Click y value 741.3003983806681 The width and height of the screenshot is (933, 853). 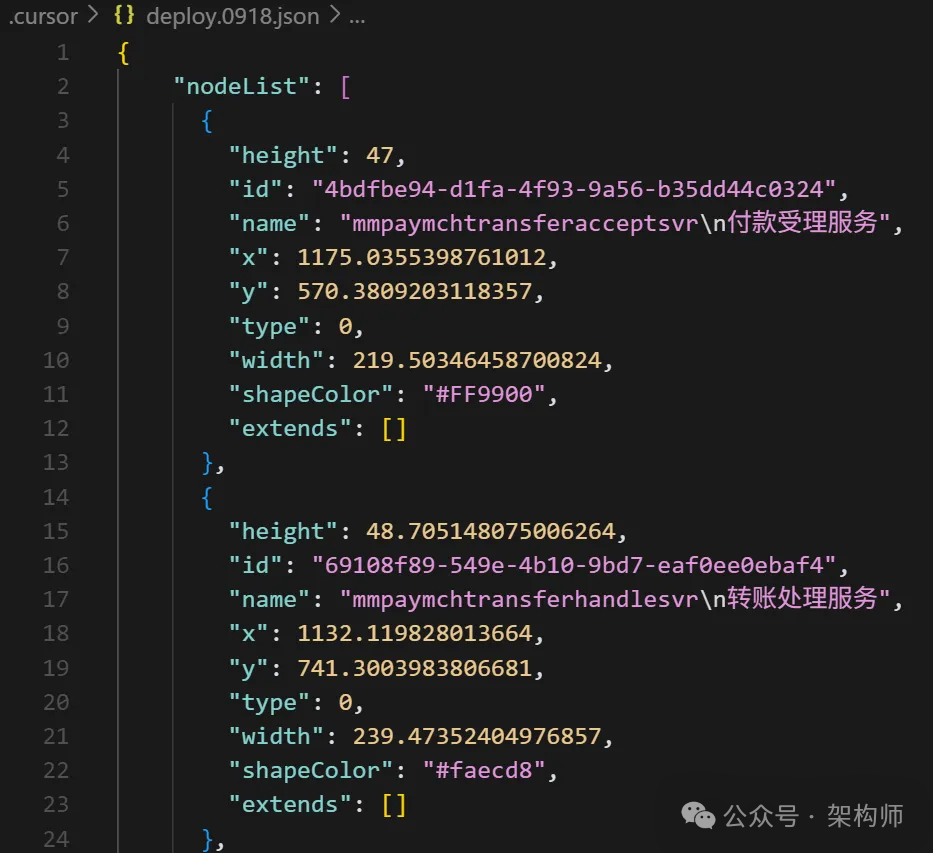point(414,668)
